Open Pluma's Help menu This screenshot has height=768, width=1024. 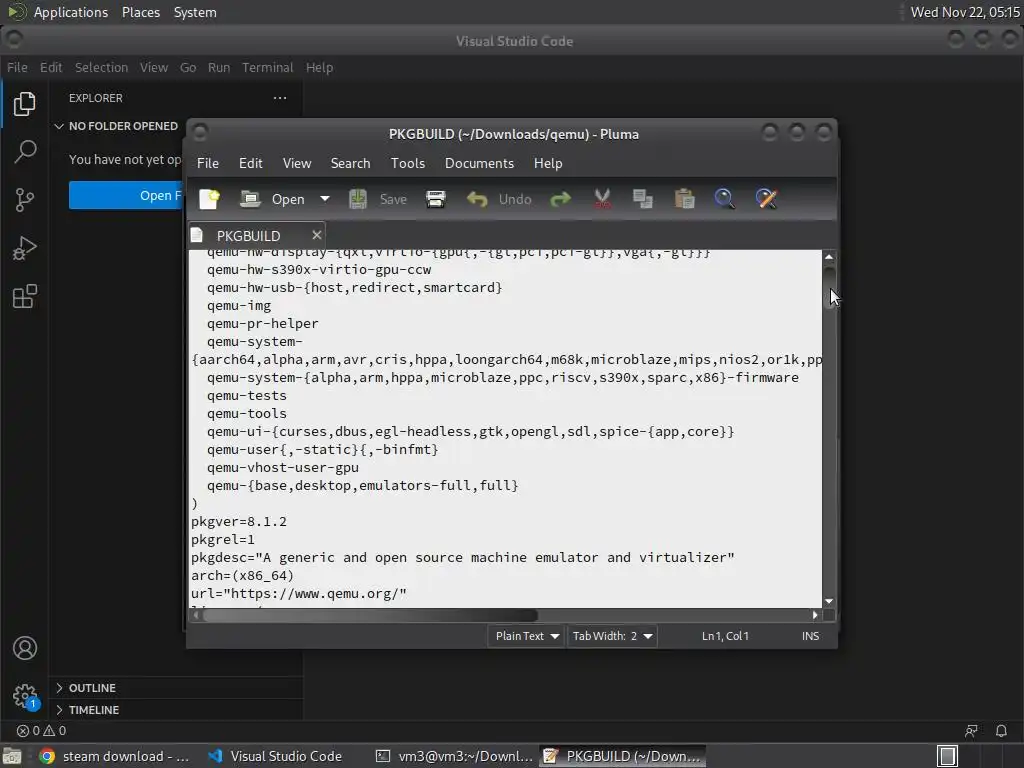[x=548, y=163]
